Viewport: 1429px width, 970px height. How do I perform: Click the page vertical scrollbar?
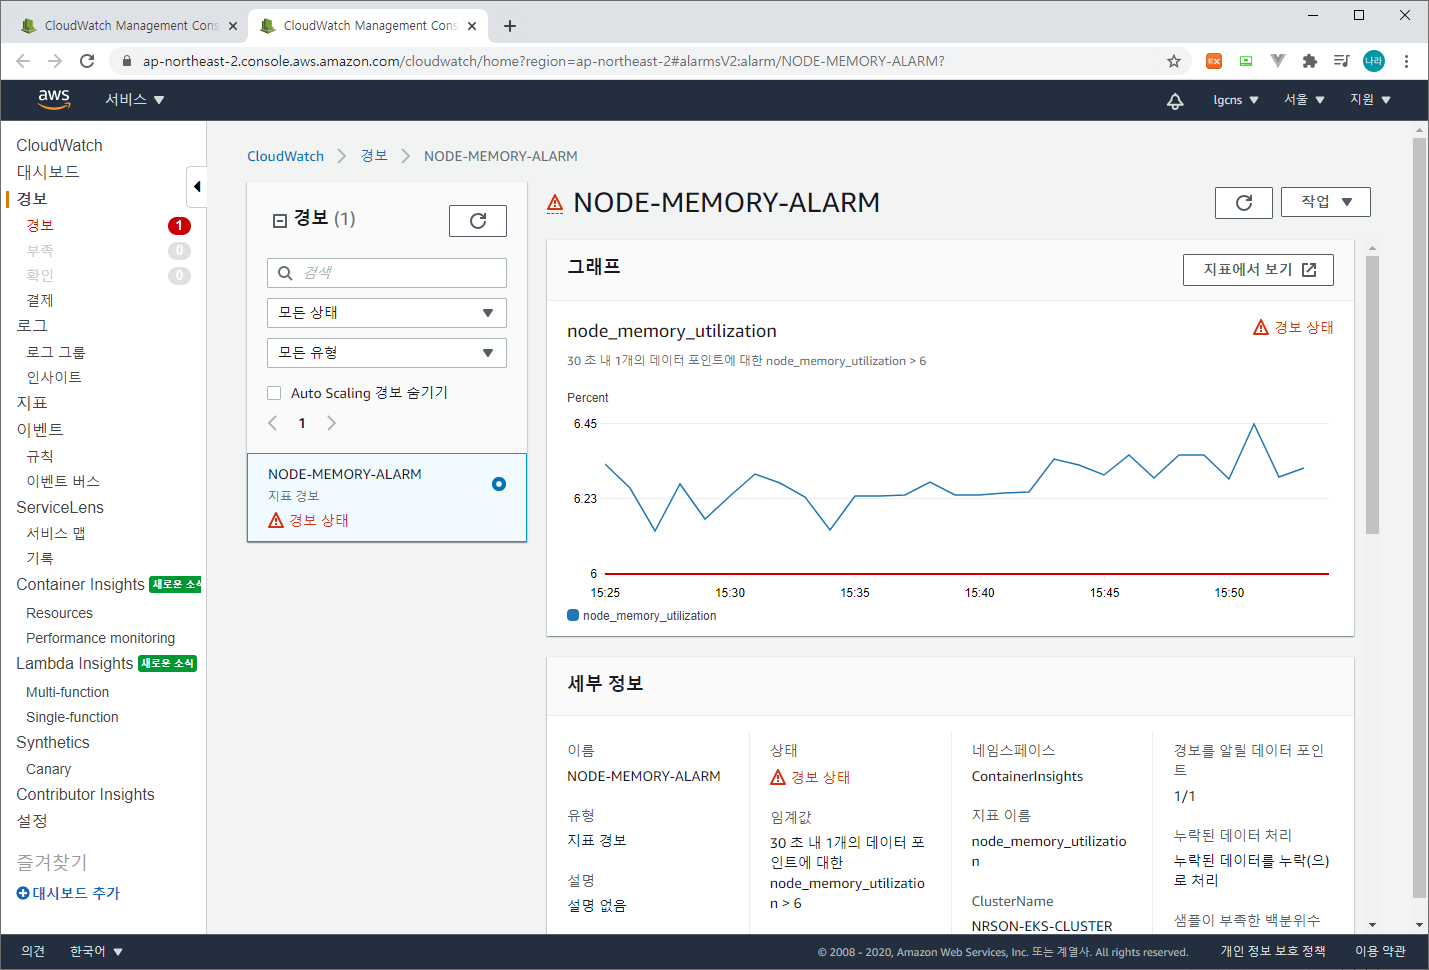coord(1419,518)
